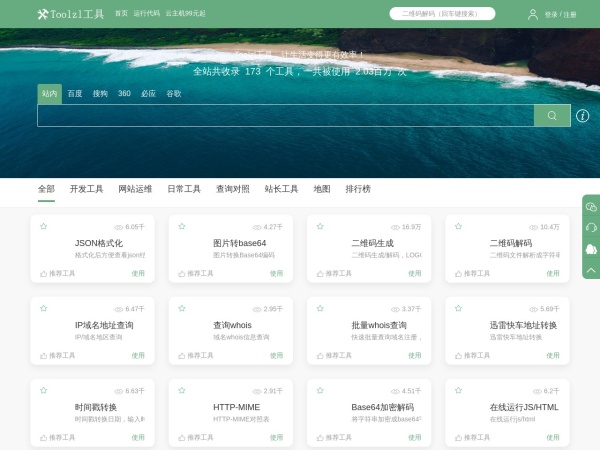This screenshot has height=450, width=600.
Task: Select the 百度 search engine tab
Action: point(75,93)
